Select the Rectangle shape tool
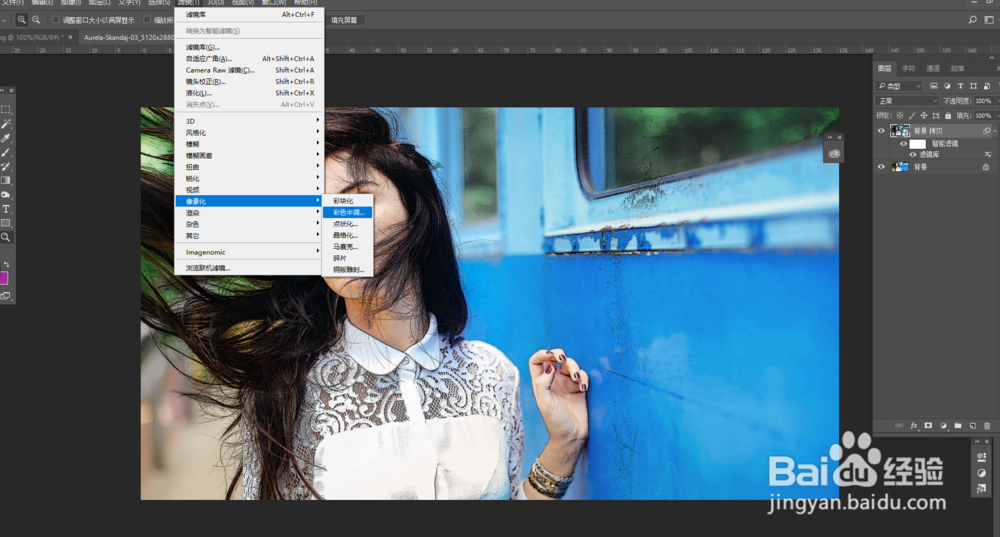1000x537 pixels. click(6, 223)
